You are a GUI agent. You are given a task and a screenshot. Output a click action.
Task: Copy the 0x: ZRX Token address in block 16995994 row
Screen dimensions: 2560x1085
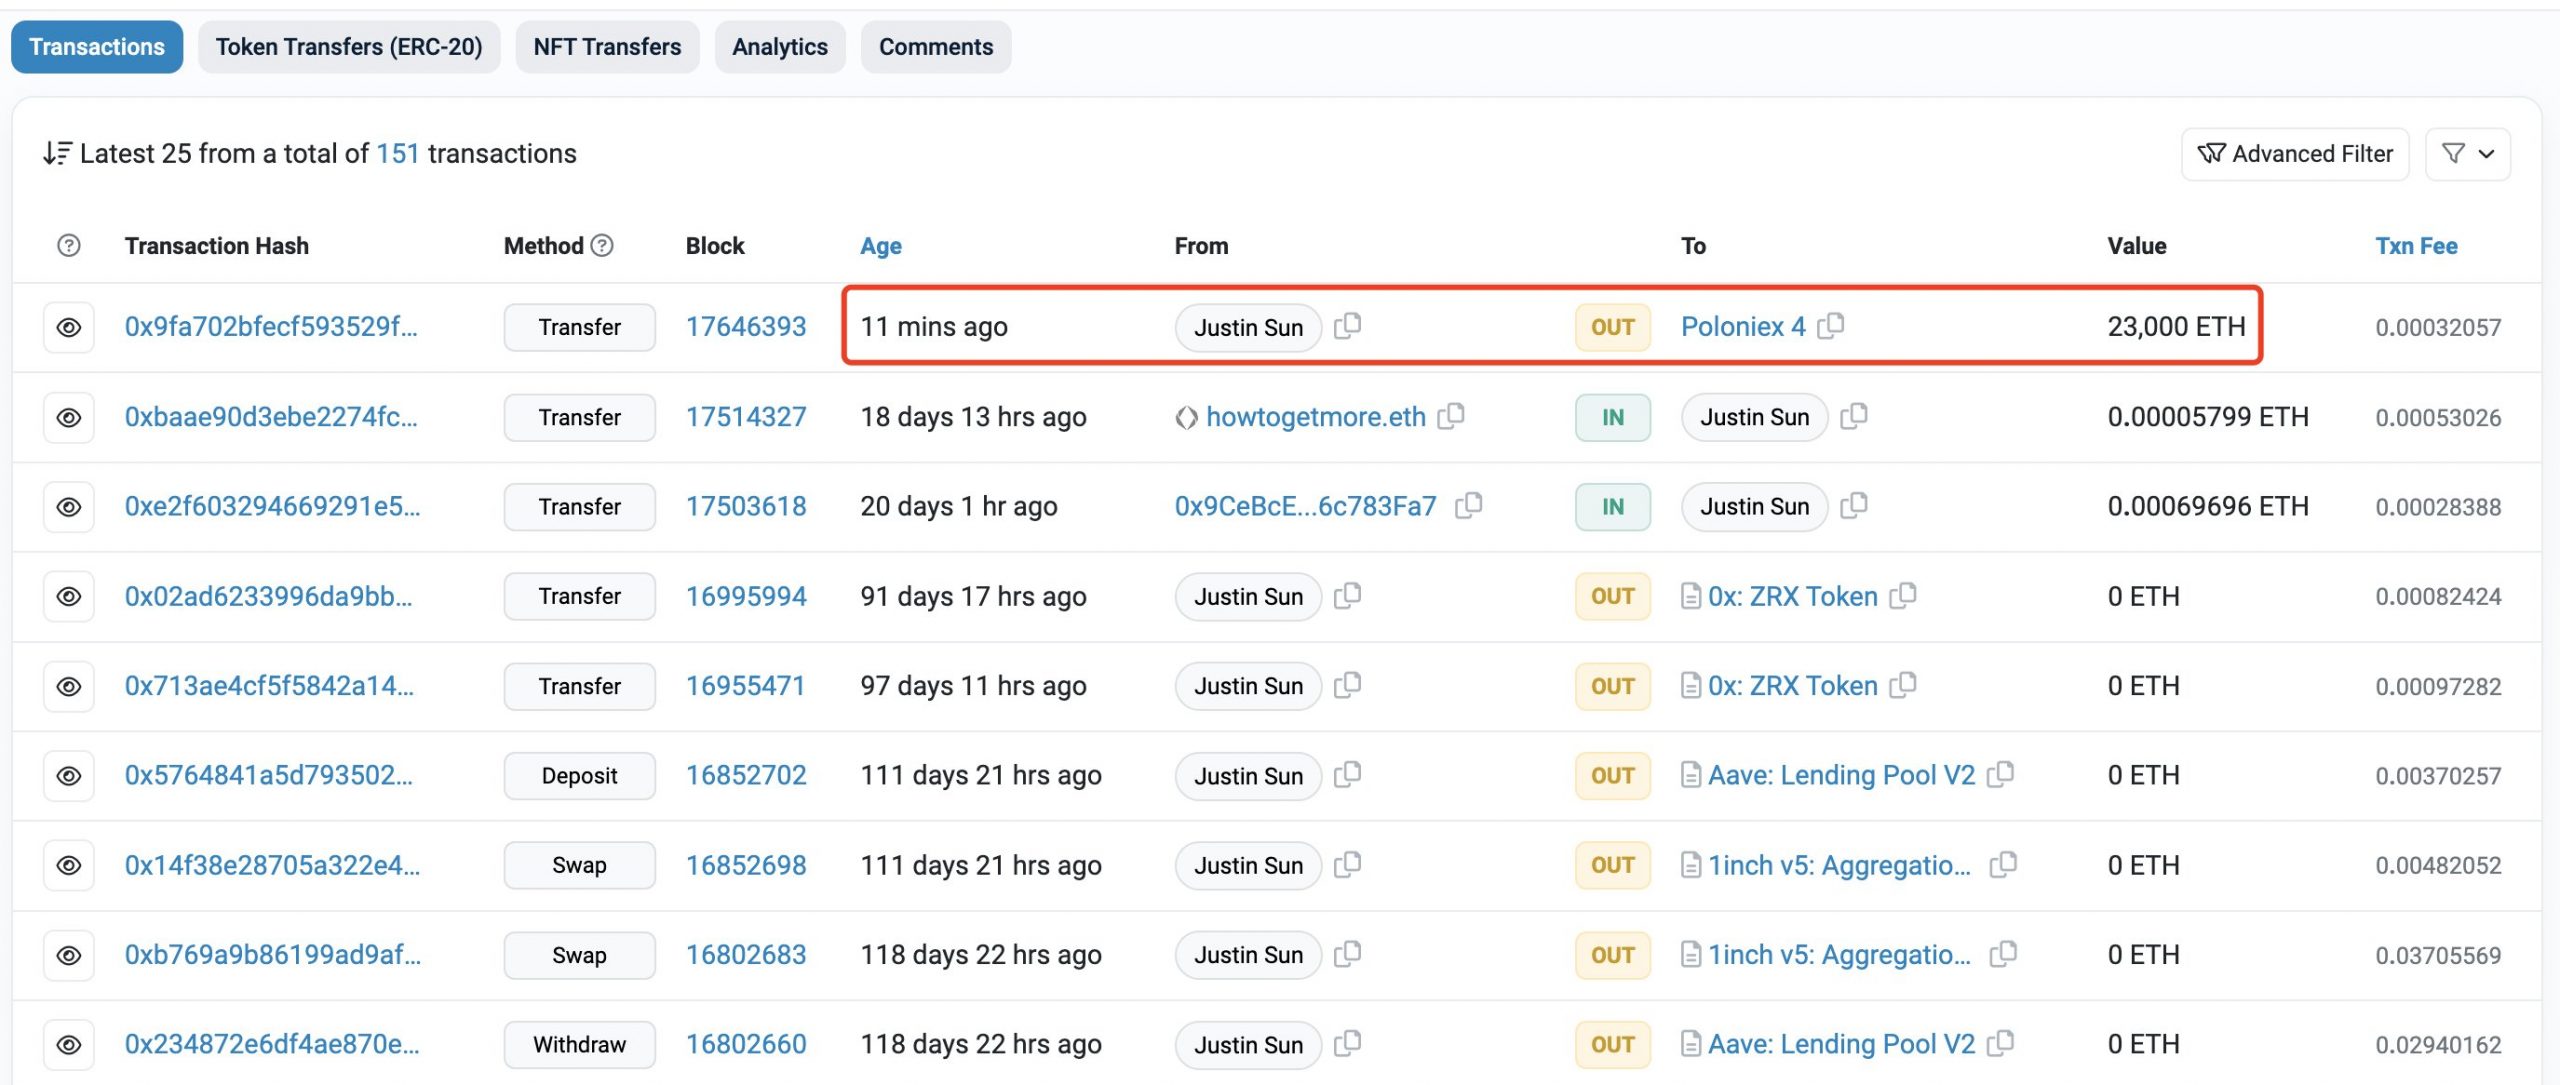pos(1903,595)
